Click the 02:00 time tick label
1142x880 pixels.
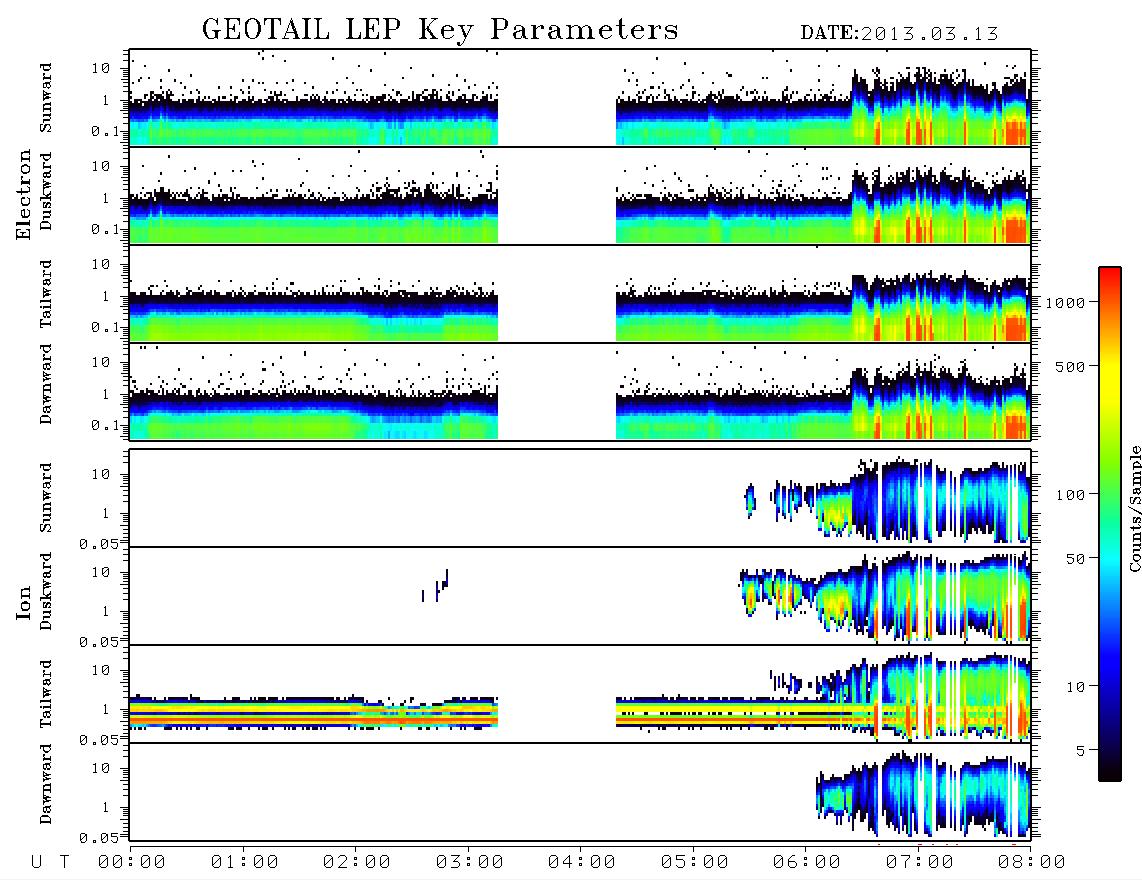[x=357, y=862]
